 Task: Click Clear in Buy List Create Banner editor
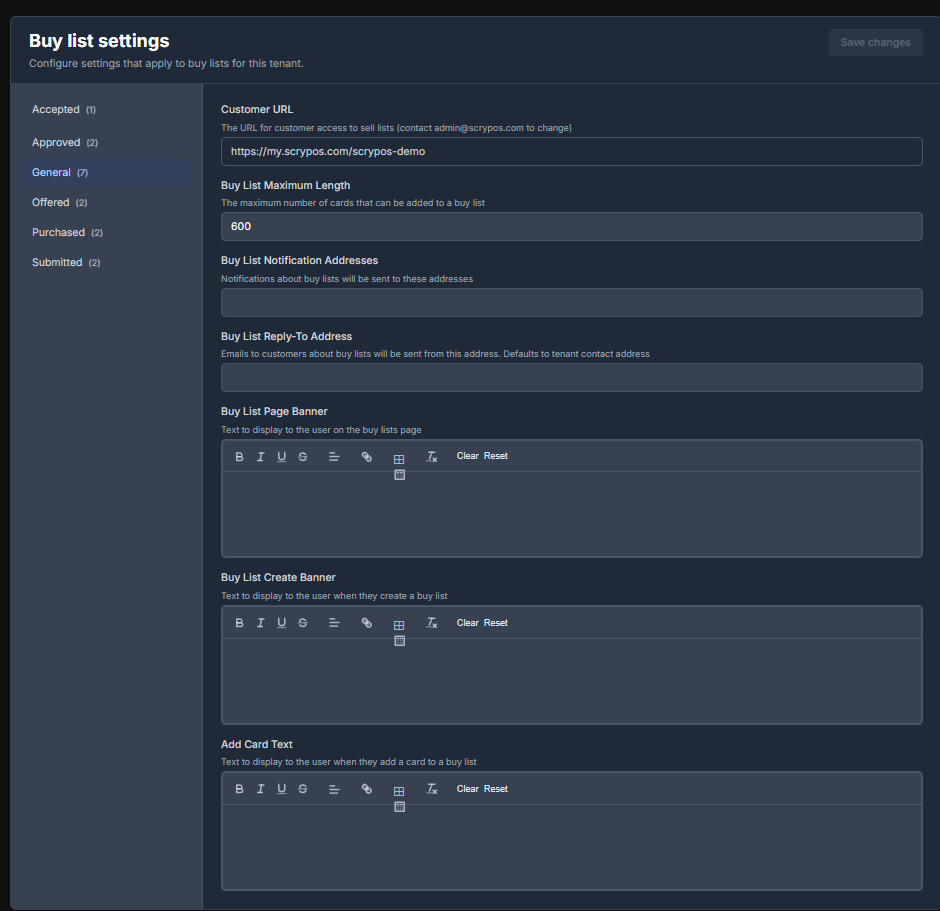[x=468, y=623]
